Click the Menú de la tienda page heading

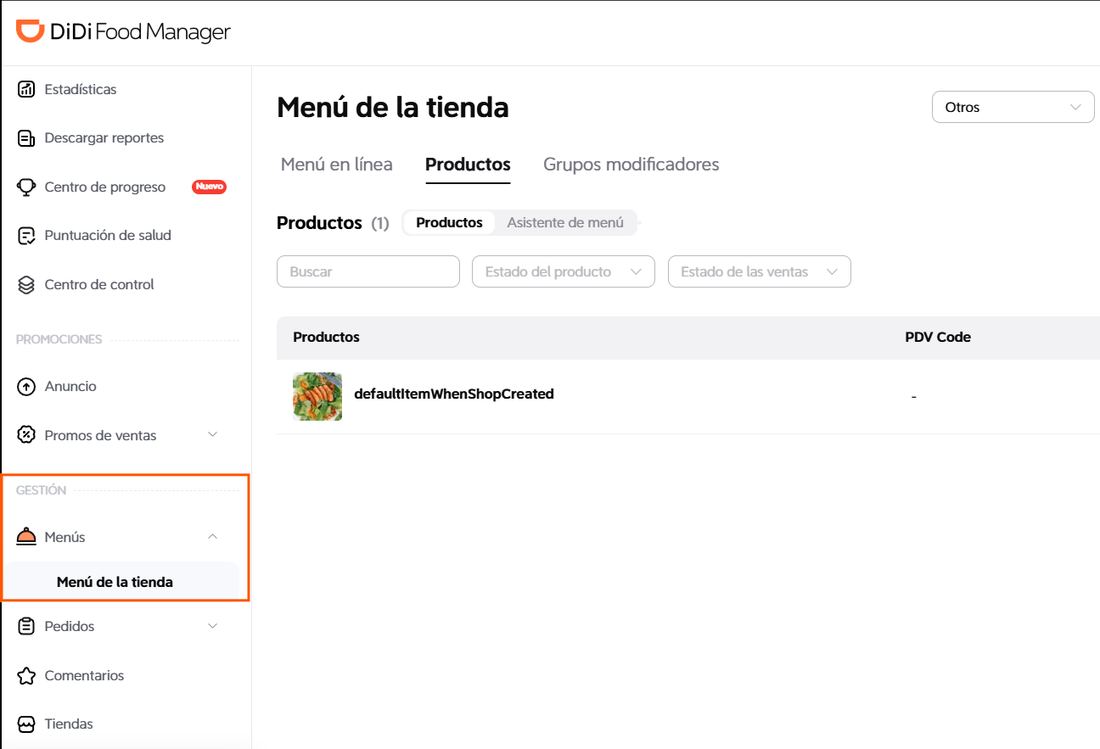pyautogui.click(x=393, y=107)
